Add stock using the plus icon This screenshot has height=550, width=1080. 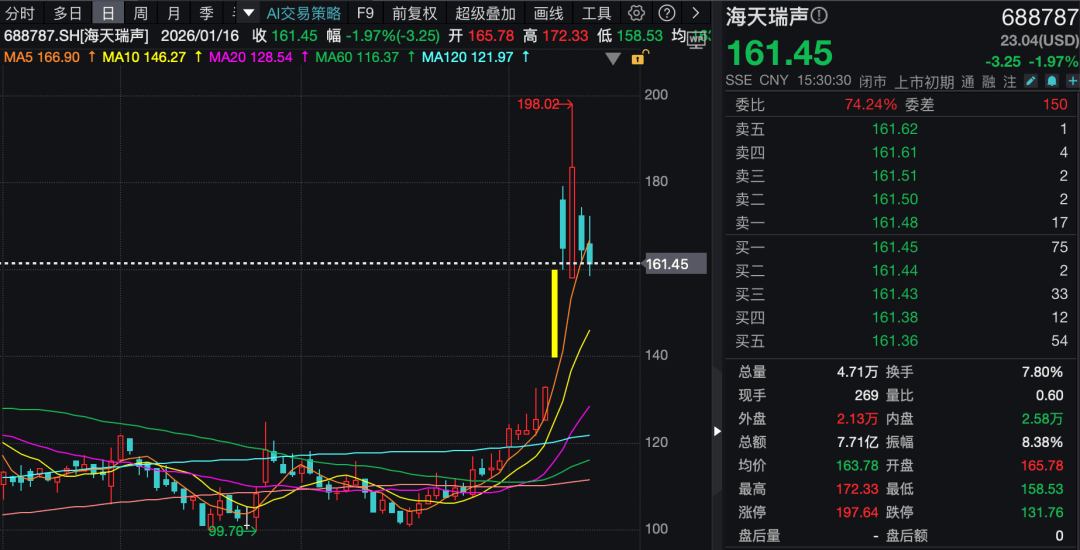[1071, 80]
